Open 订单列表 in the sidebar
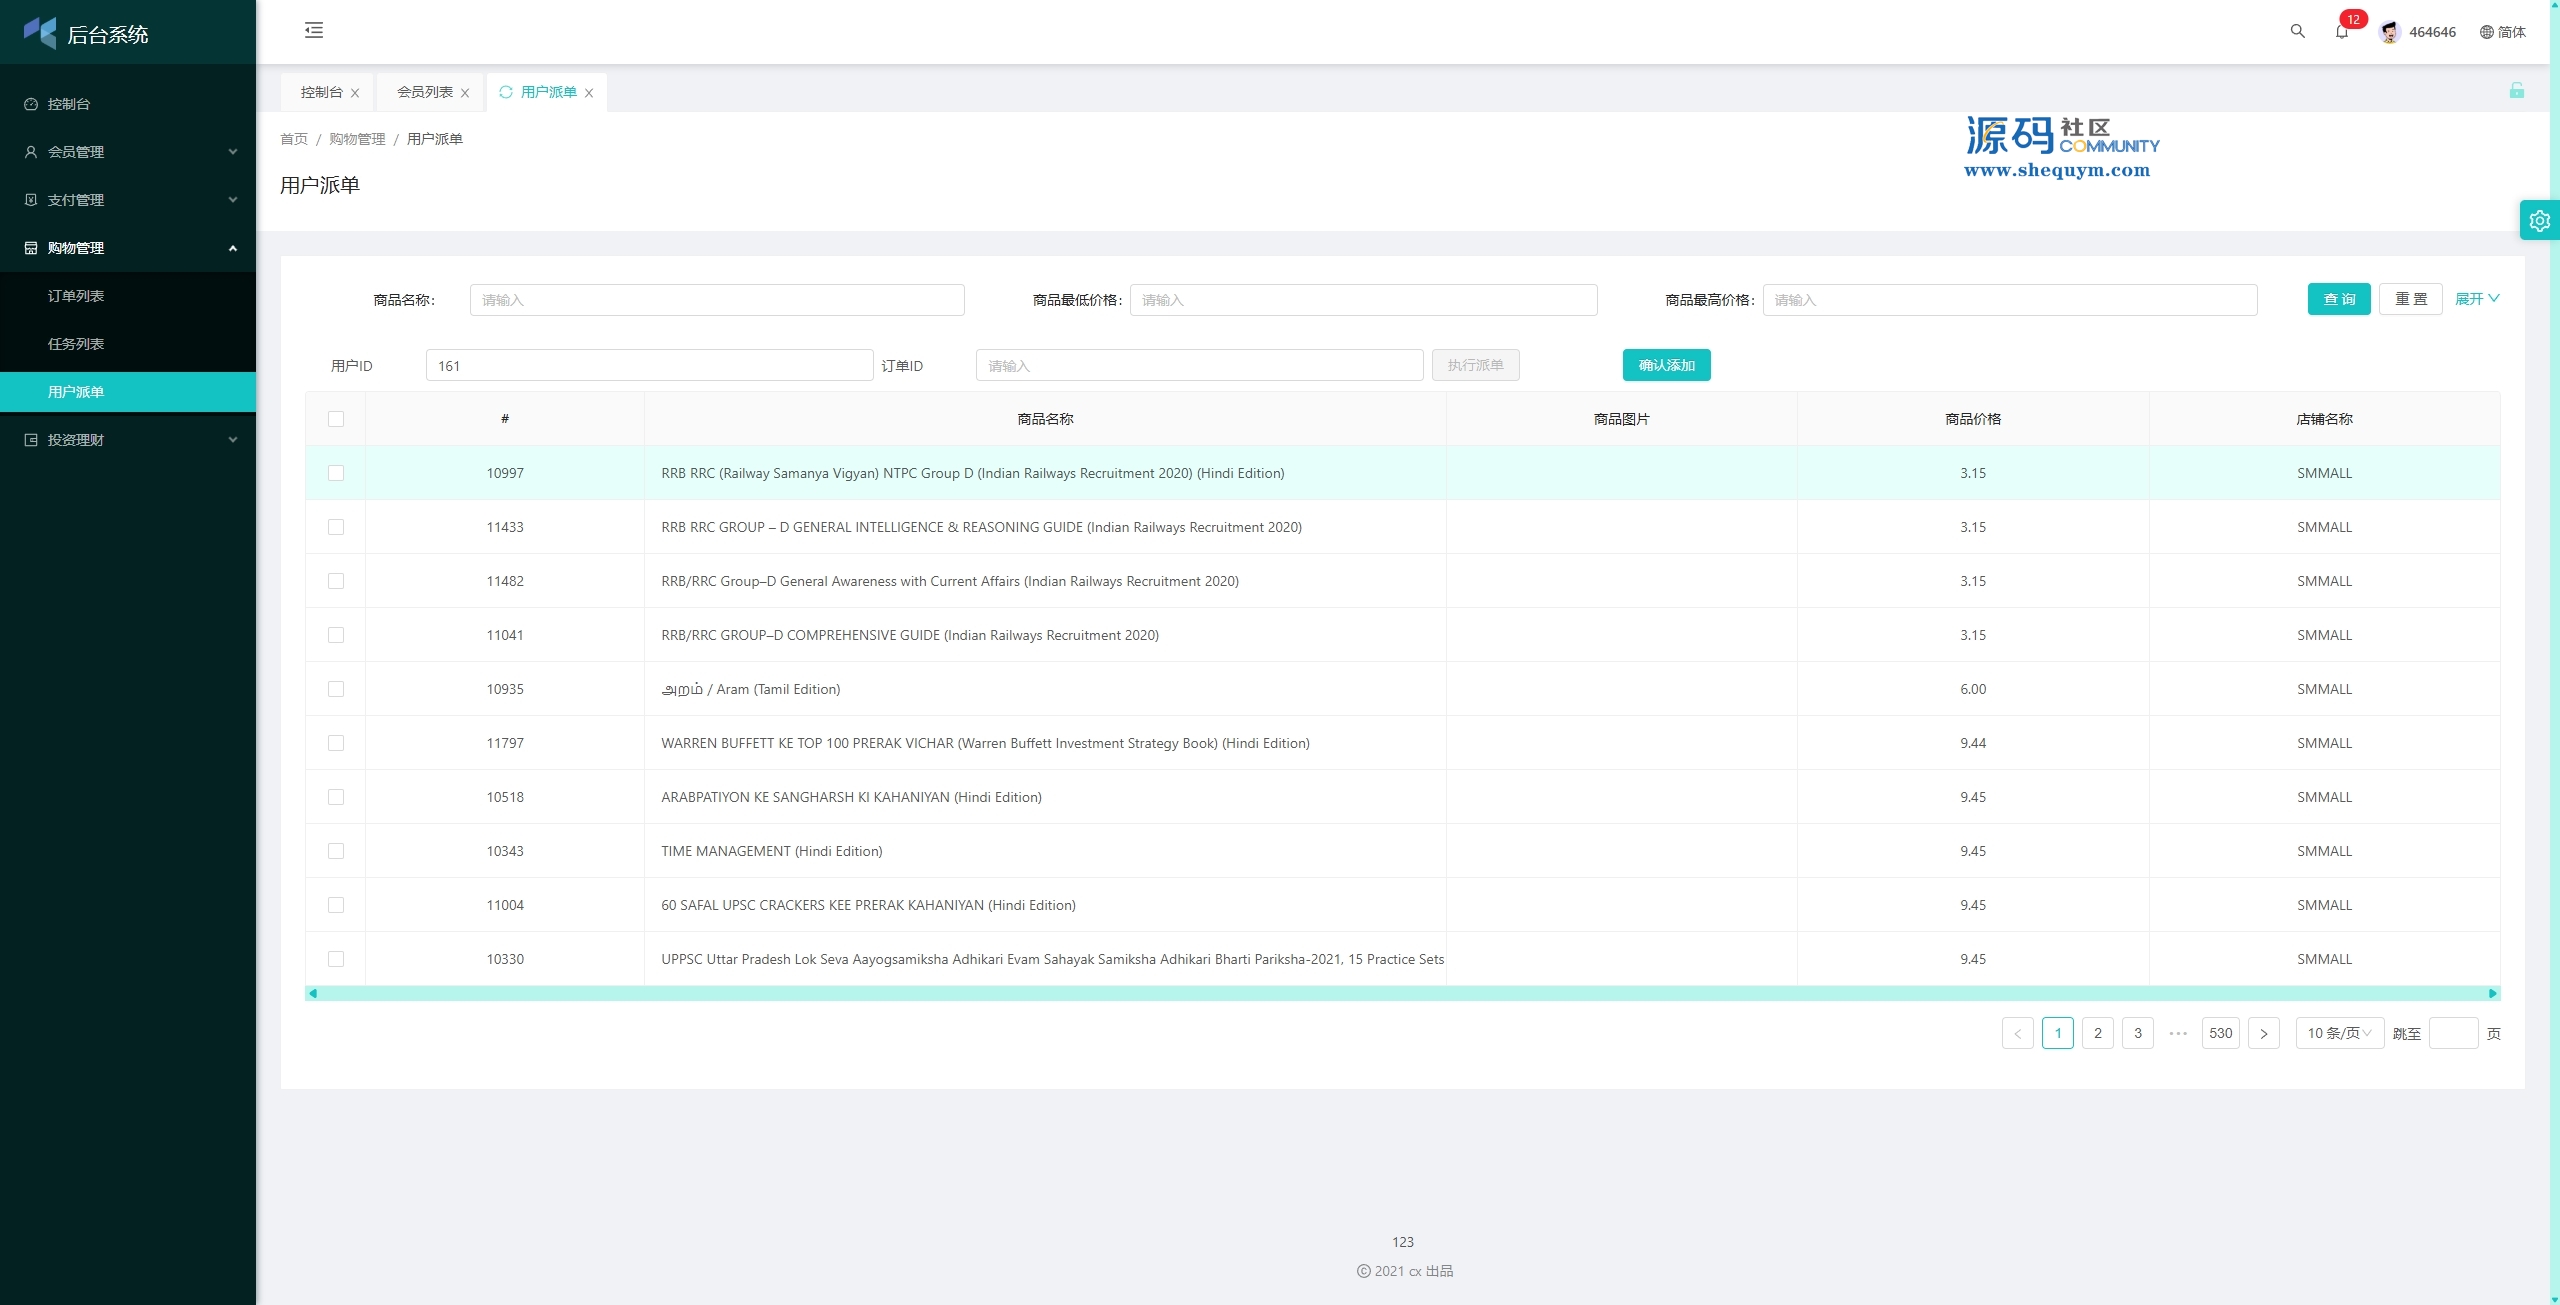The width and height of the screenshot is (2560, 1305). tap(76, 296)
